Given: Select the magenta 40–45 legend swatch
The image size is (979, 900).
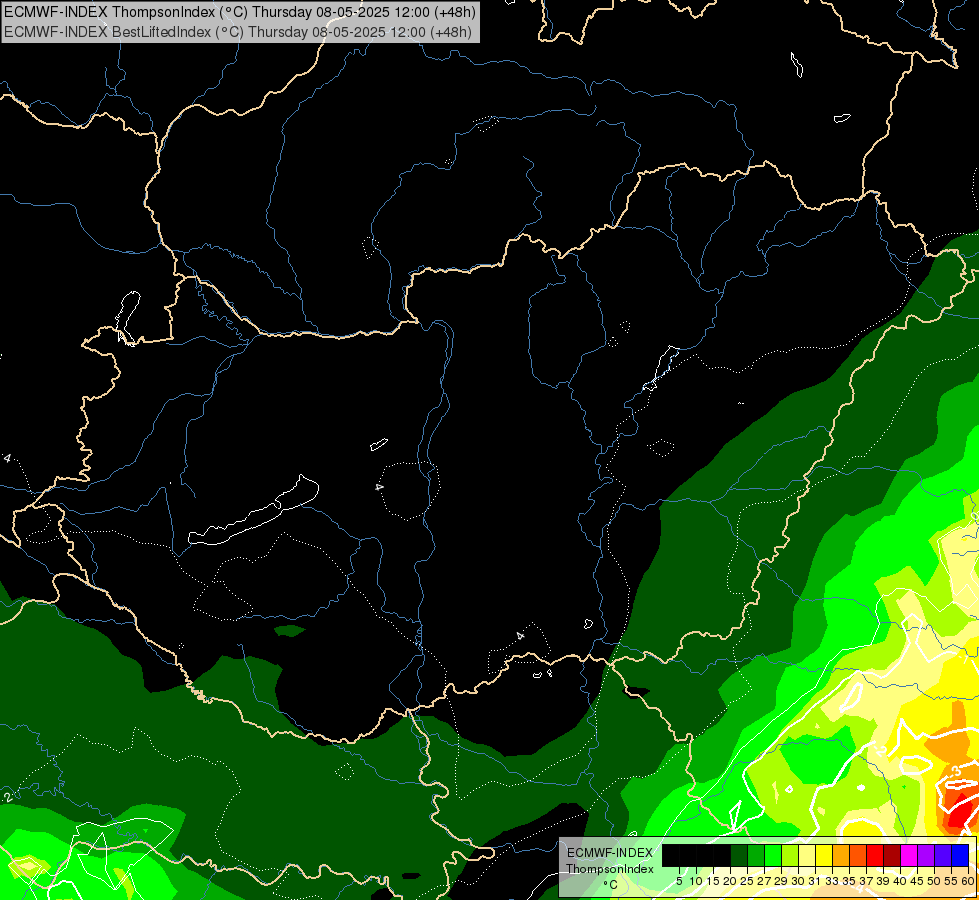Looking at the screenshot, I should tap(909, 855).
